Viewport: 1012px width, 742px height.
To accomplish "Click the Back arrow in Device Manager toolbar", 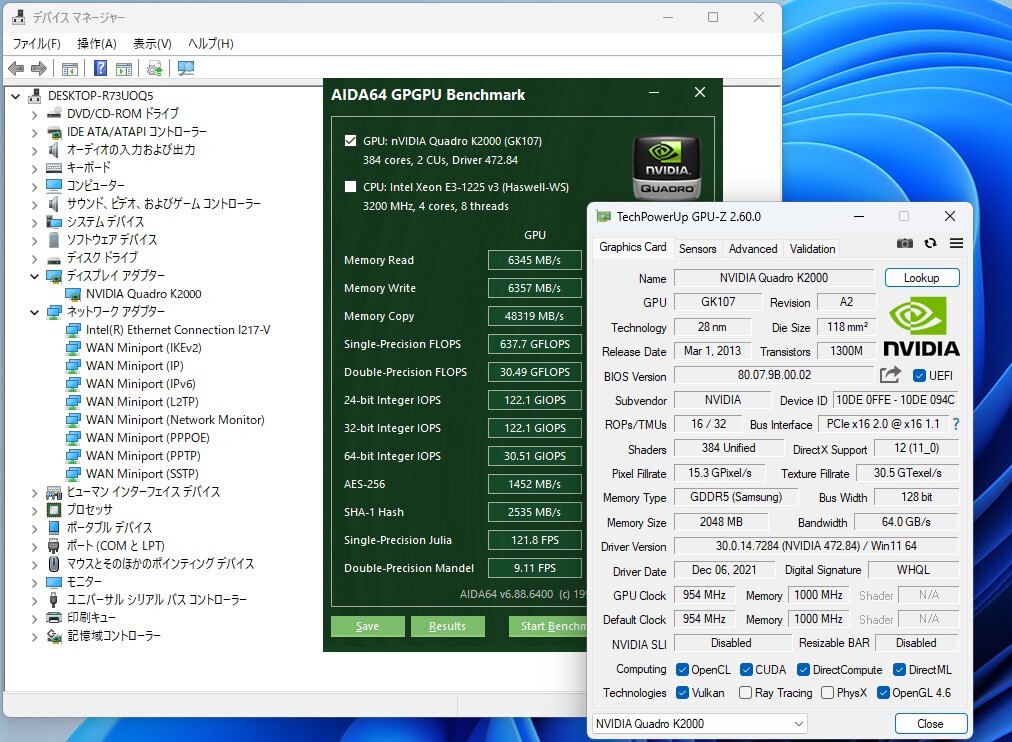I will 16,68.
